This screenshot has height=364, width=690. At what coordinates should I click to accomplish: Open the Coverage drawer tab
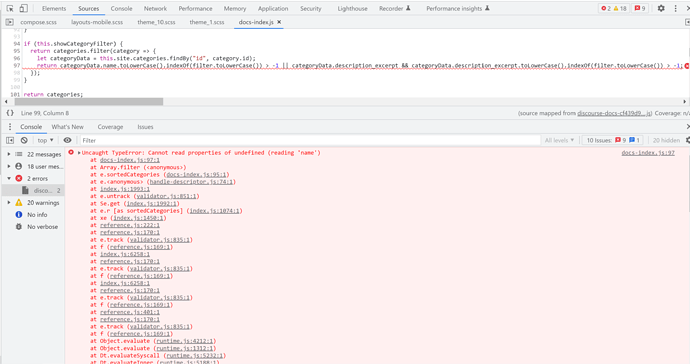110,127
